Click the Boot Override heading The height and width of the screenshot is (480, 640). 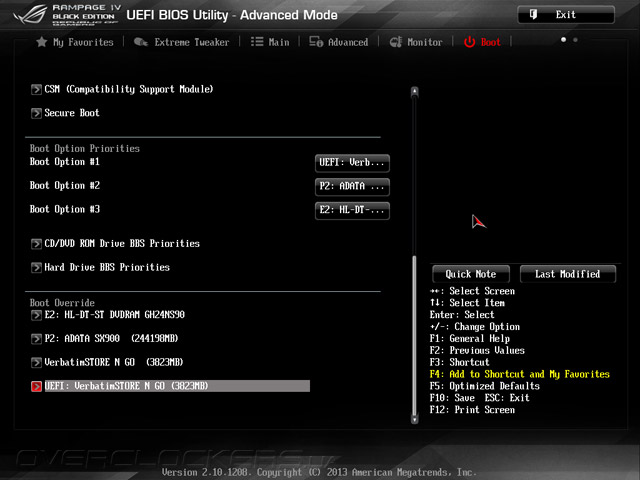[62, 303]
